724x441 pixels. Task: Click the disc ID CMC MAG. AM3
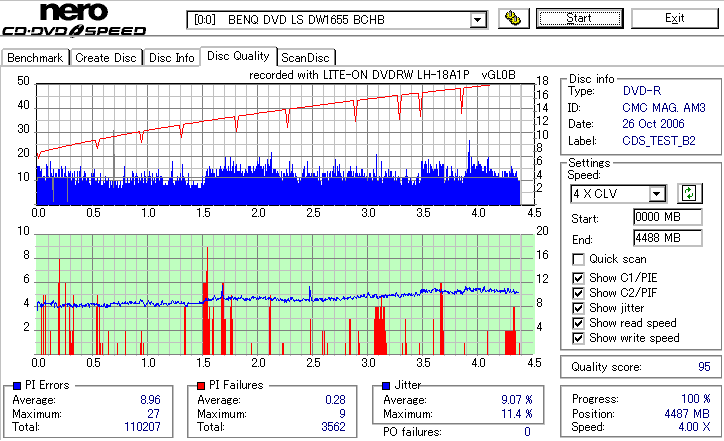664,108
